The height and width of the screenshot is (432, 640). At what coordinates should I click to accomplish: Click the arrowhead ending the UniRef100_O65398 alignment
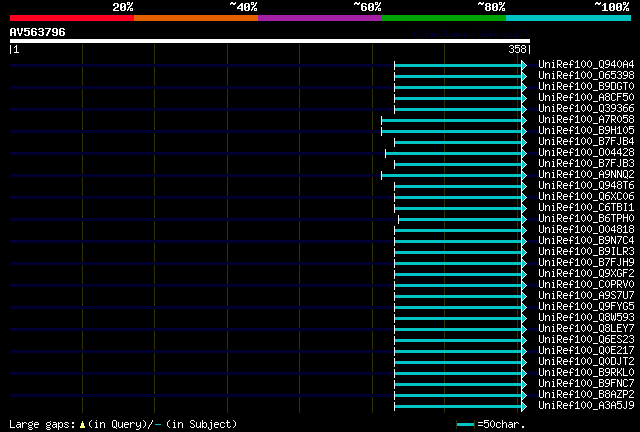524,76
